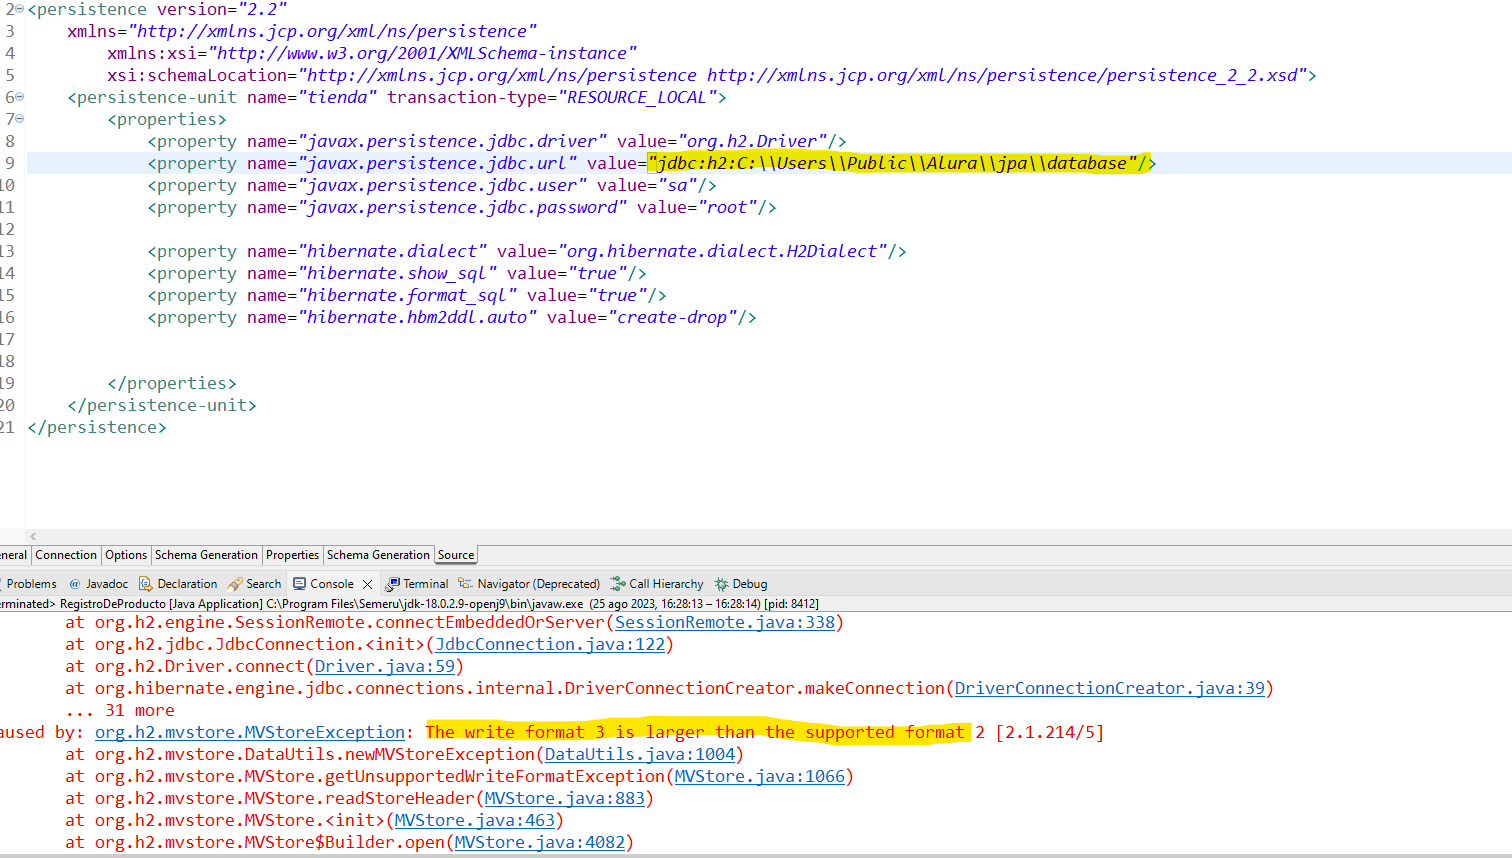Select Schema Generation tab beside Source tab
Screen dimensions: 1512x858
coord(378,555)
